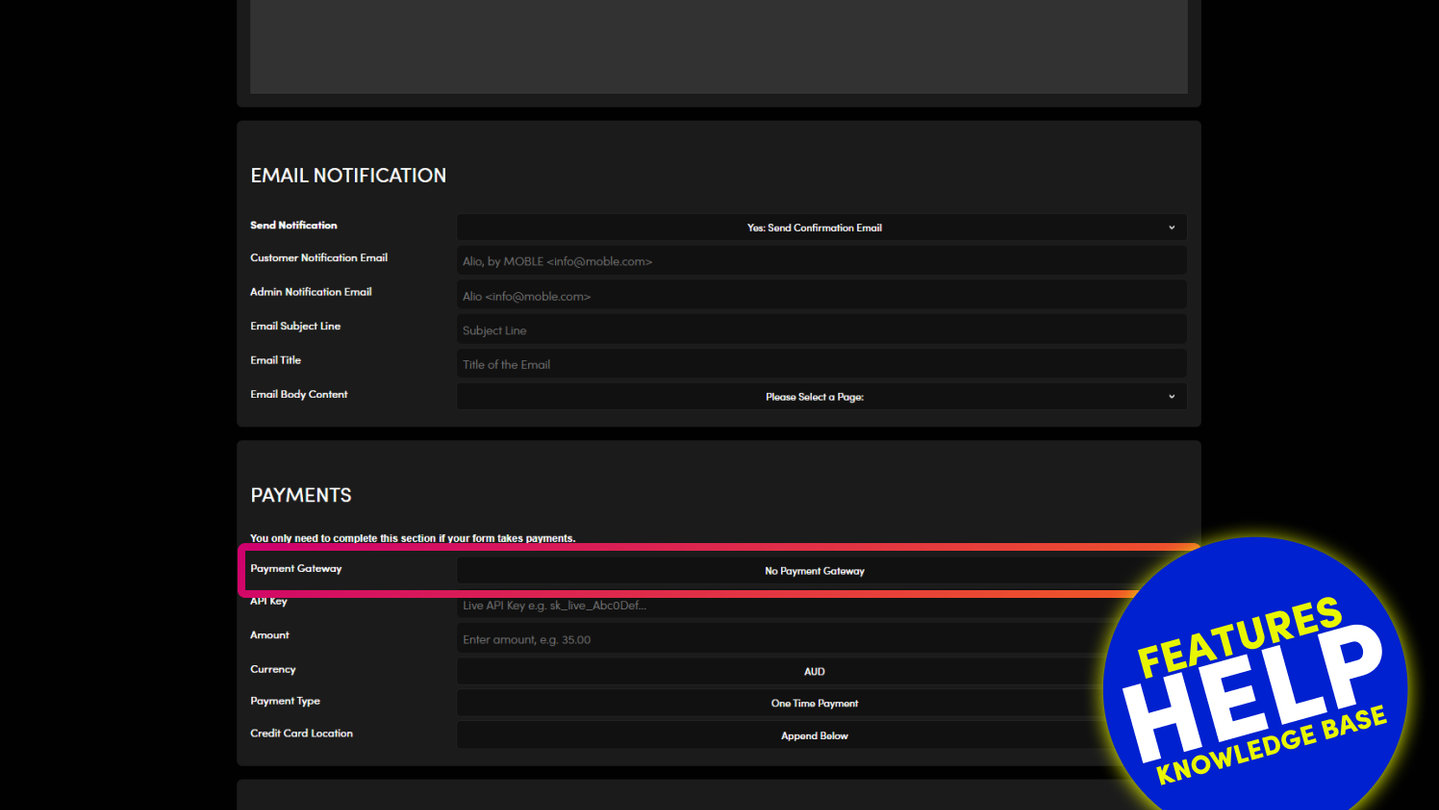
Task: Click the Payment Gateway label
Action: (296, 569)
